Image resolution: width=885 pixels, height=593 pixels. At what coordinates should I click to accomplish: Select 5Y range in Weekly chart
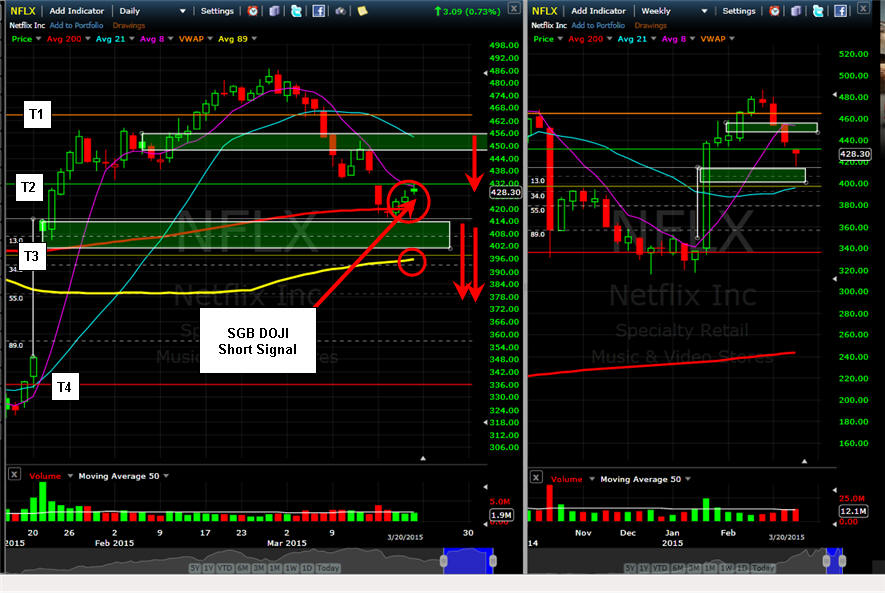pos(630,568)
